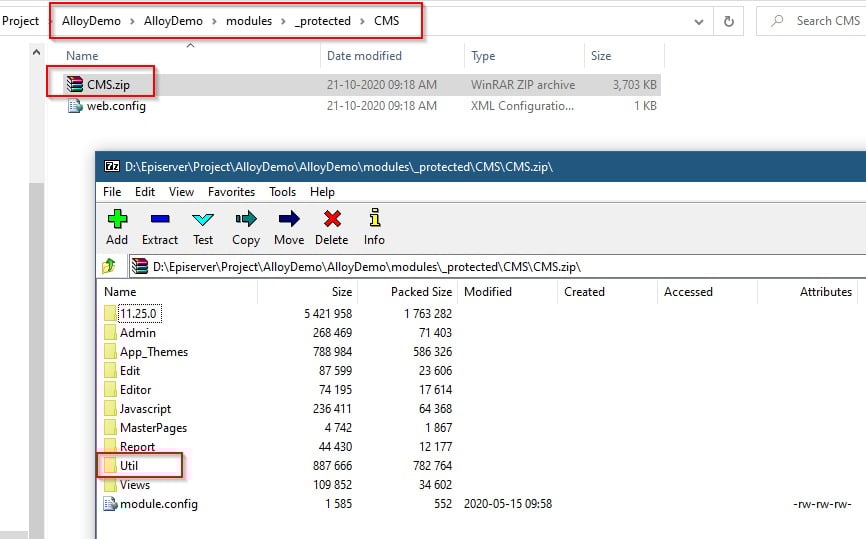Open the Info toolbar icon
Image resolution: width=866 pixels, height=539 pixels.
click(x=374, y=226)
